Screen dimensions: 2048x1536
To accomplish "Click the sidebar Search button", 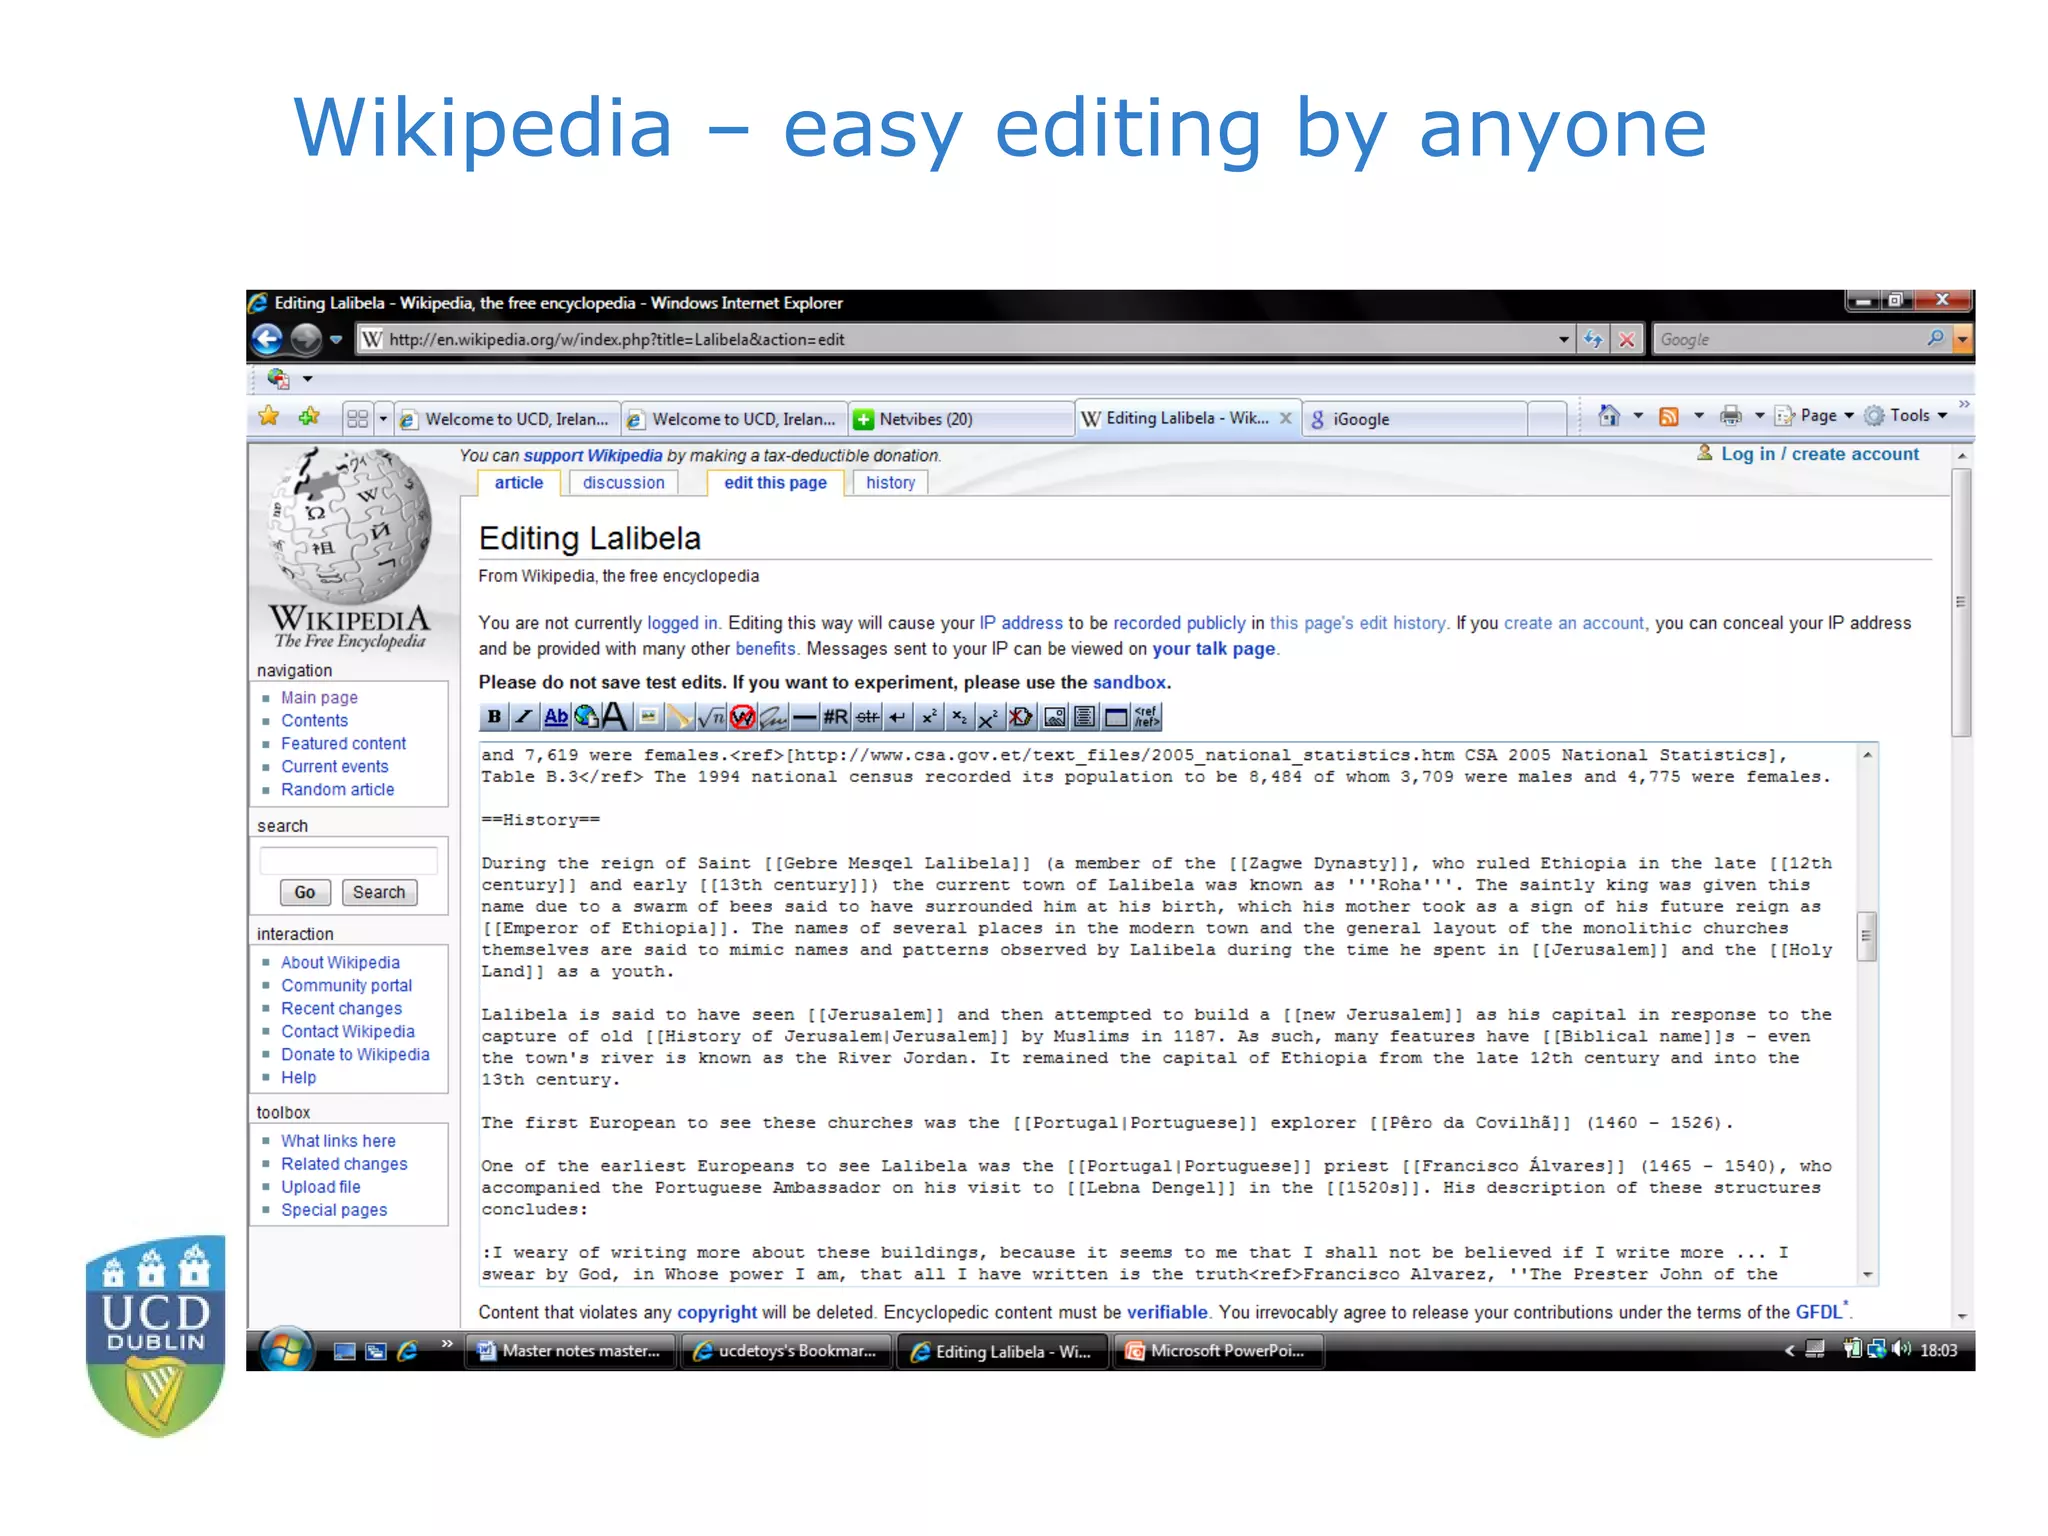I will (379, 892).
